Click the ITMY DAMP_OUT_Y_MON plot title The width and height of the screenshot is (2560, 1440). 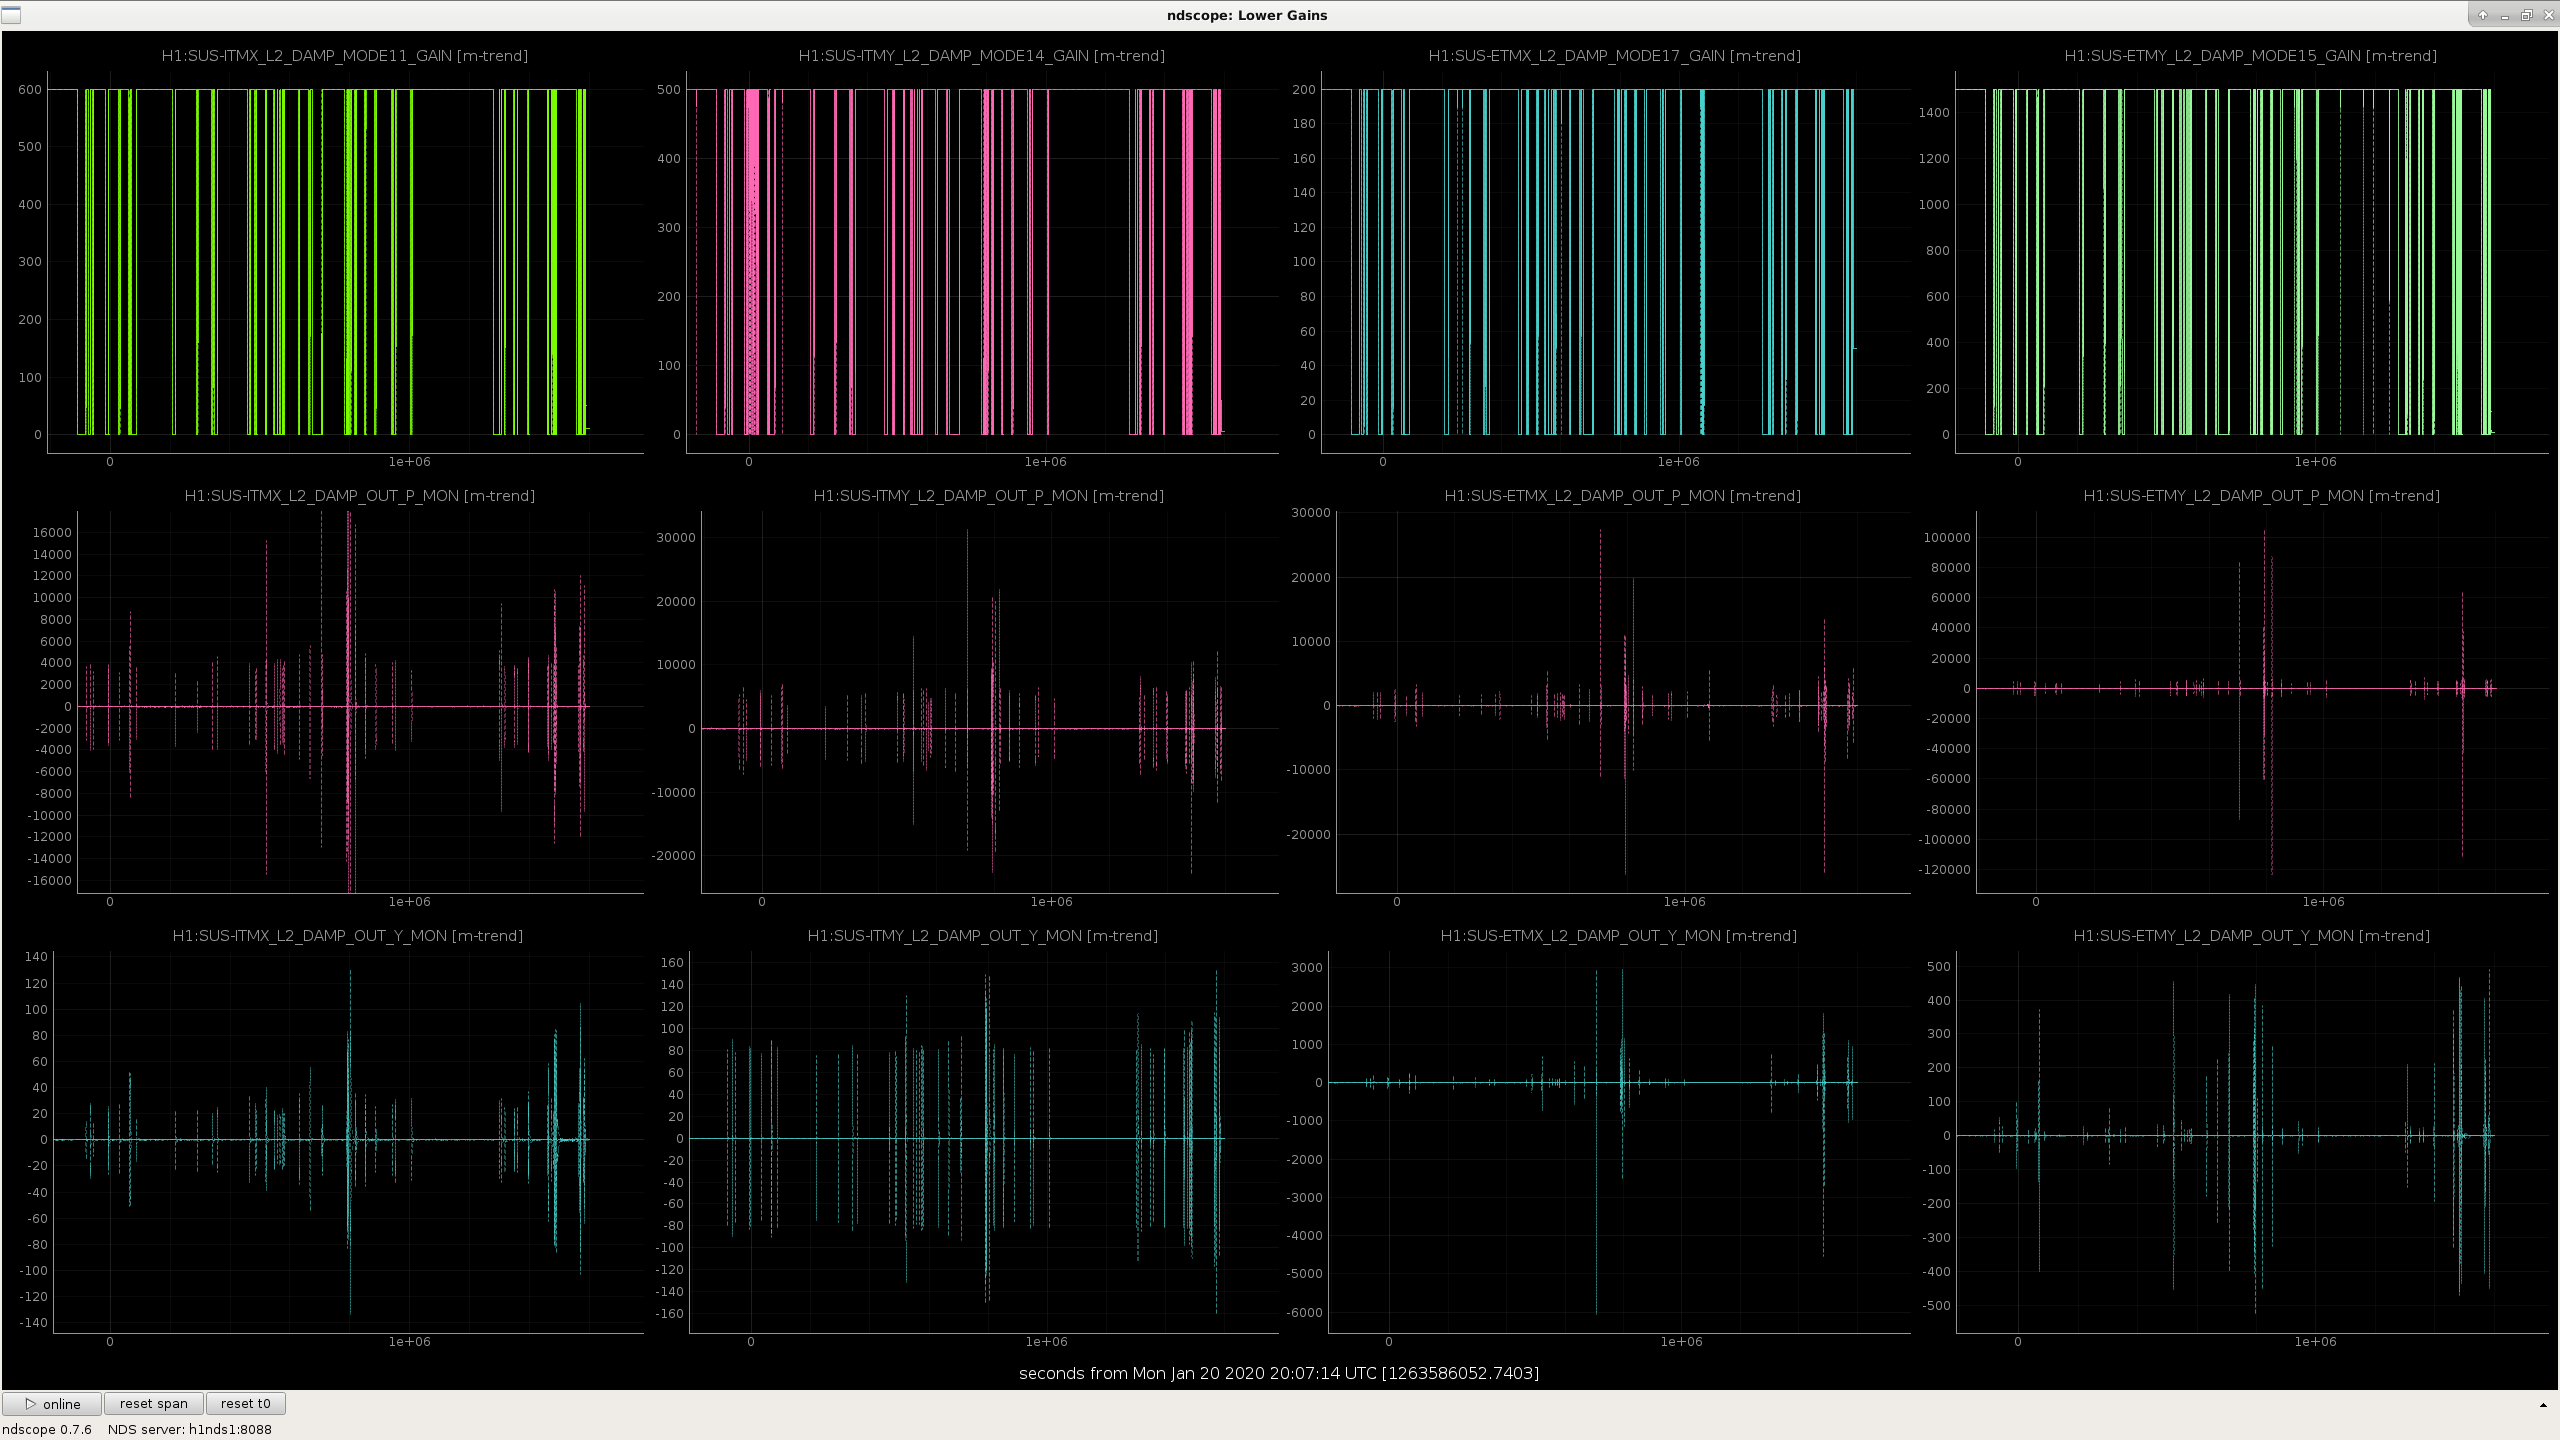983,936
